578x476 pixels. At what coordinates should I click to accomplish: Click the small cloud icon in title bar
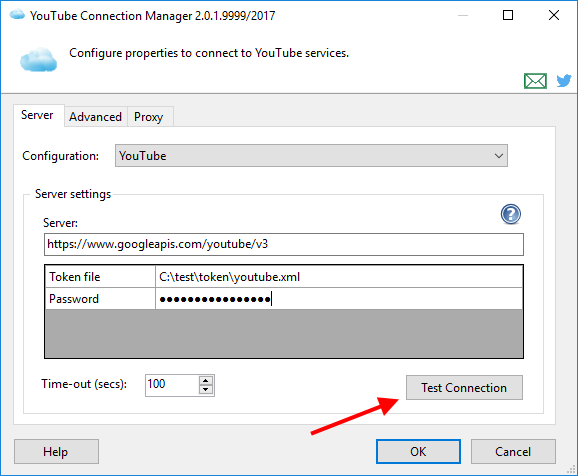17,15
